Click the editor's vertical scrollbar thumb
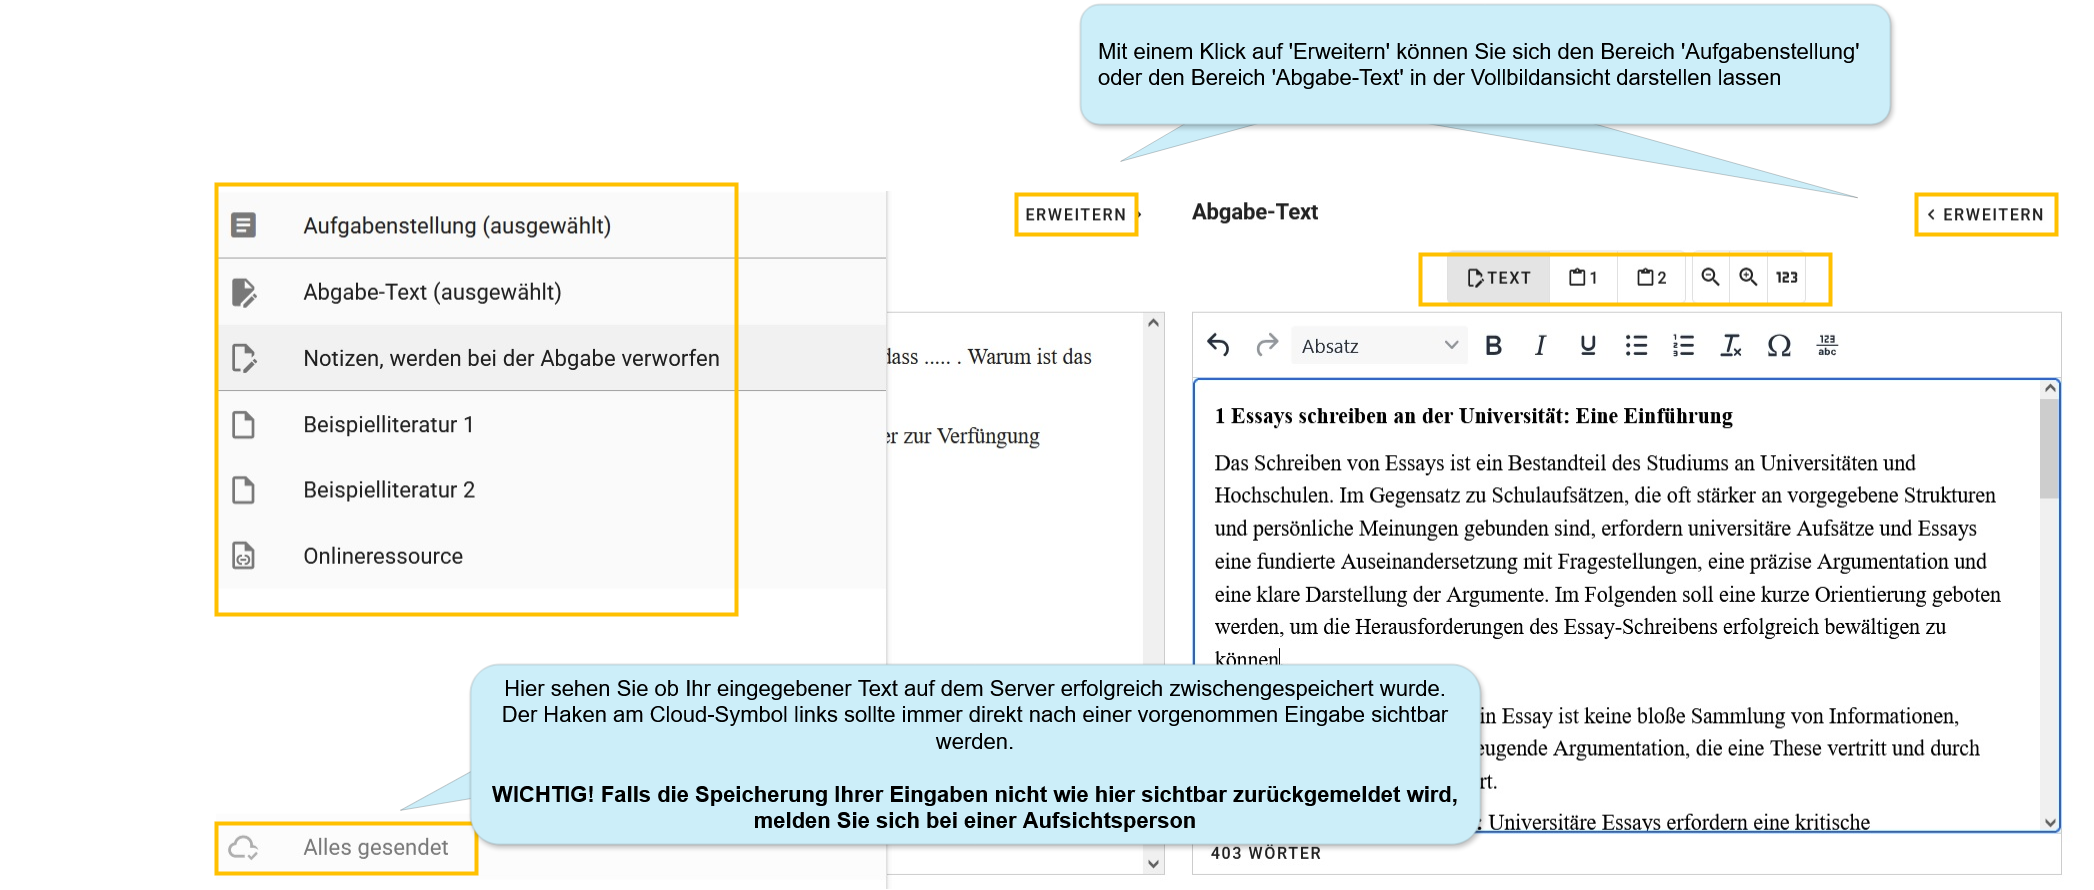 tap(2050, 448)
